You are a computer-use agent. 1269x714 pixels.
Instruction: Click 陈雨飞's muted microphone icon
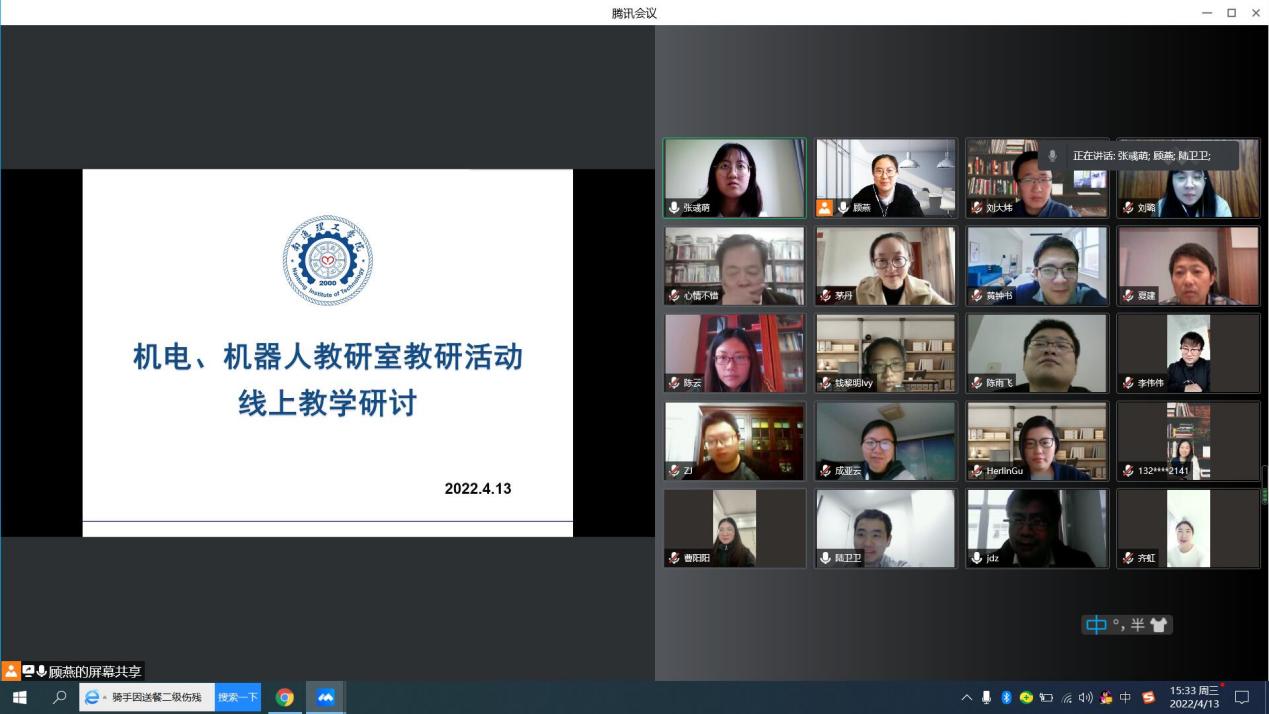pos(976,383)
